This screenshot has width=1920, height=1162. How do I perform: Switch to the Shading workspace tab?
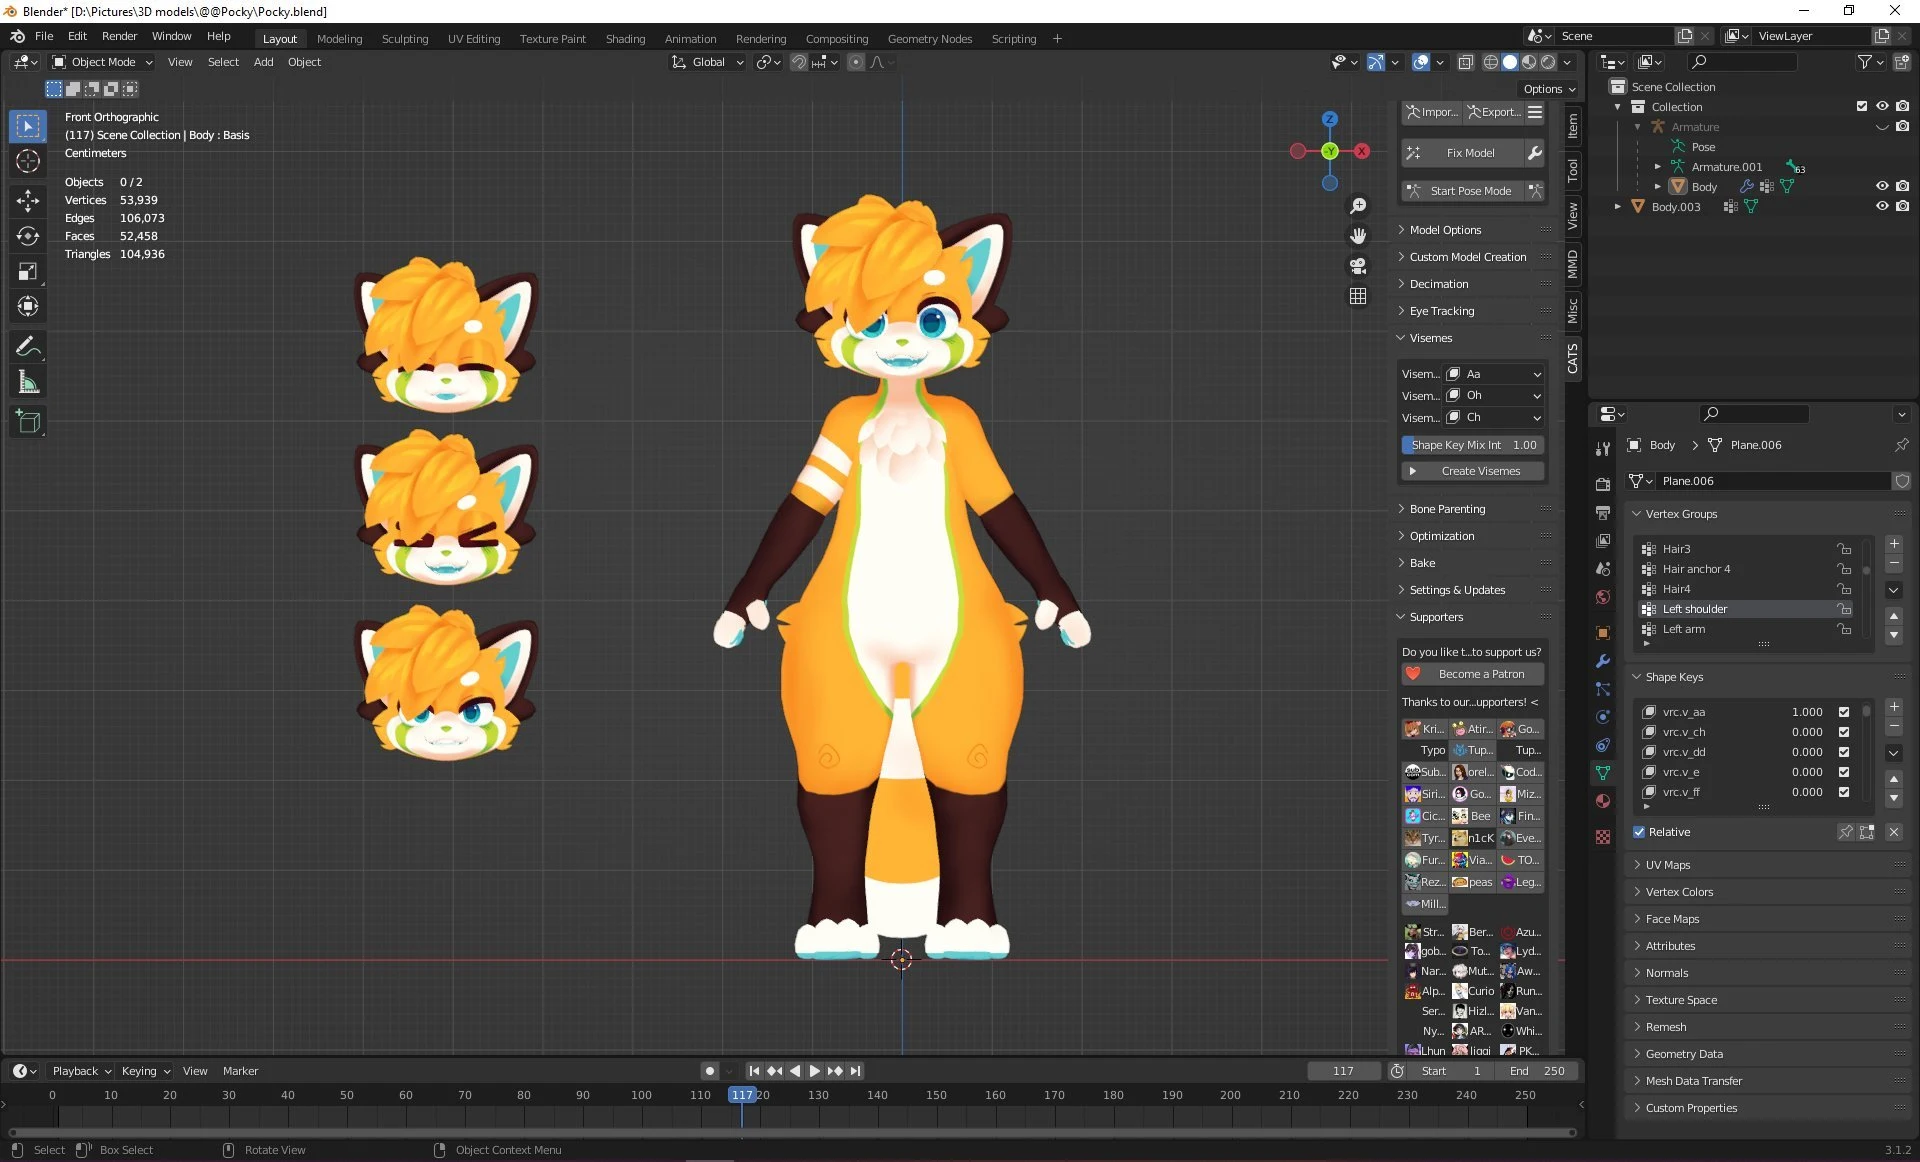(625, 39)
